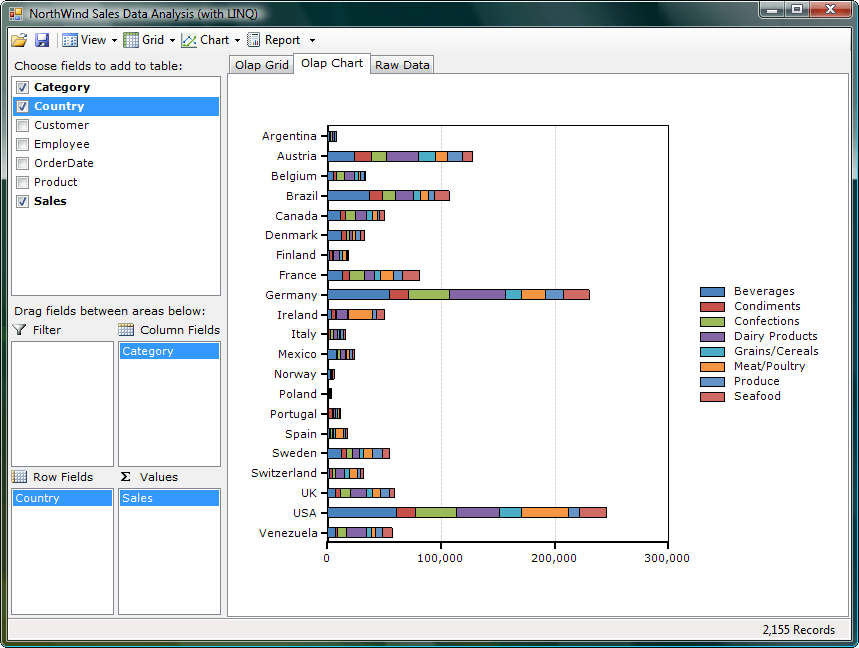Click the View grid icon

70,40
